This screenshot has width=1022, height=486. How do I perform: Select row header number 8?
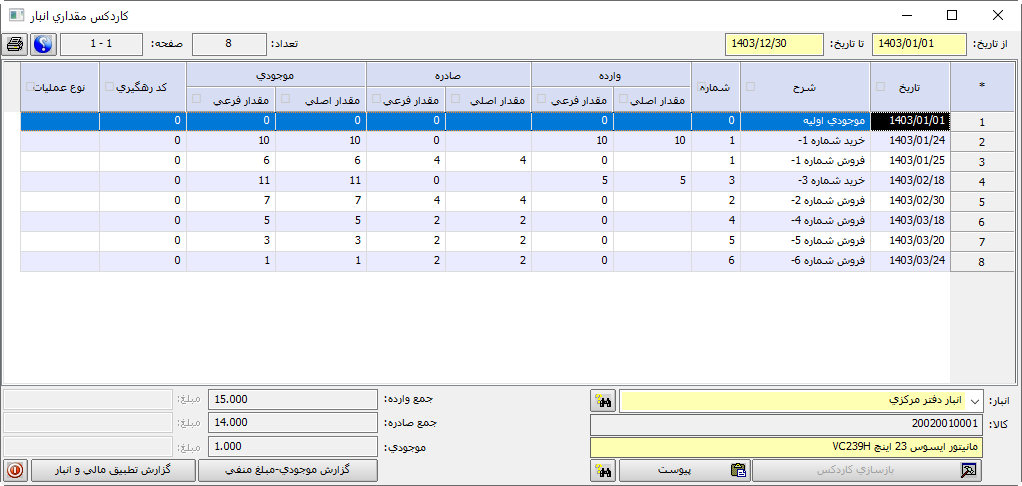point(982,262)
